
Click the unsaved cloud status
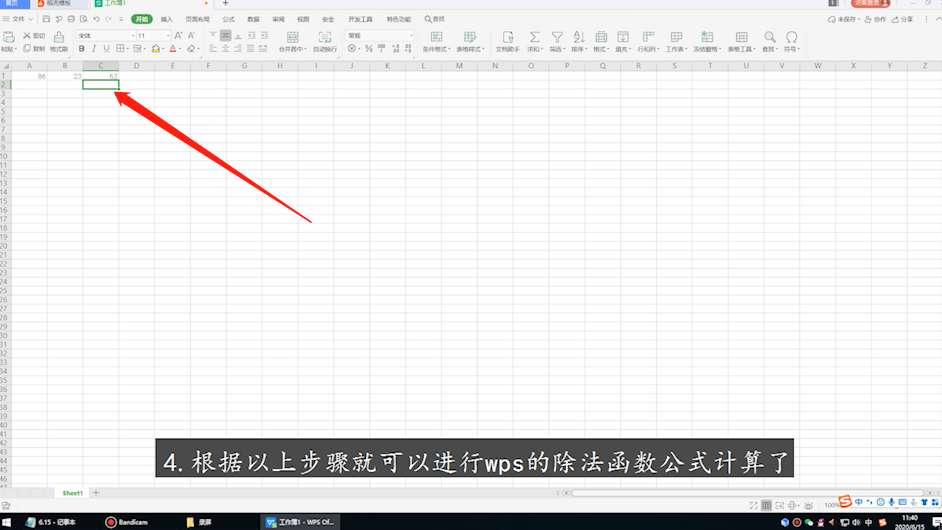pos(843,19)
